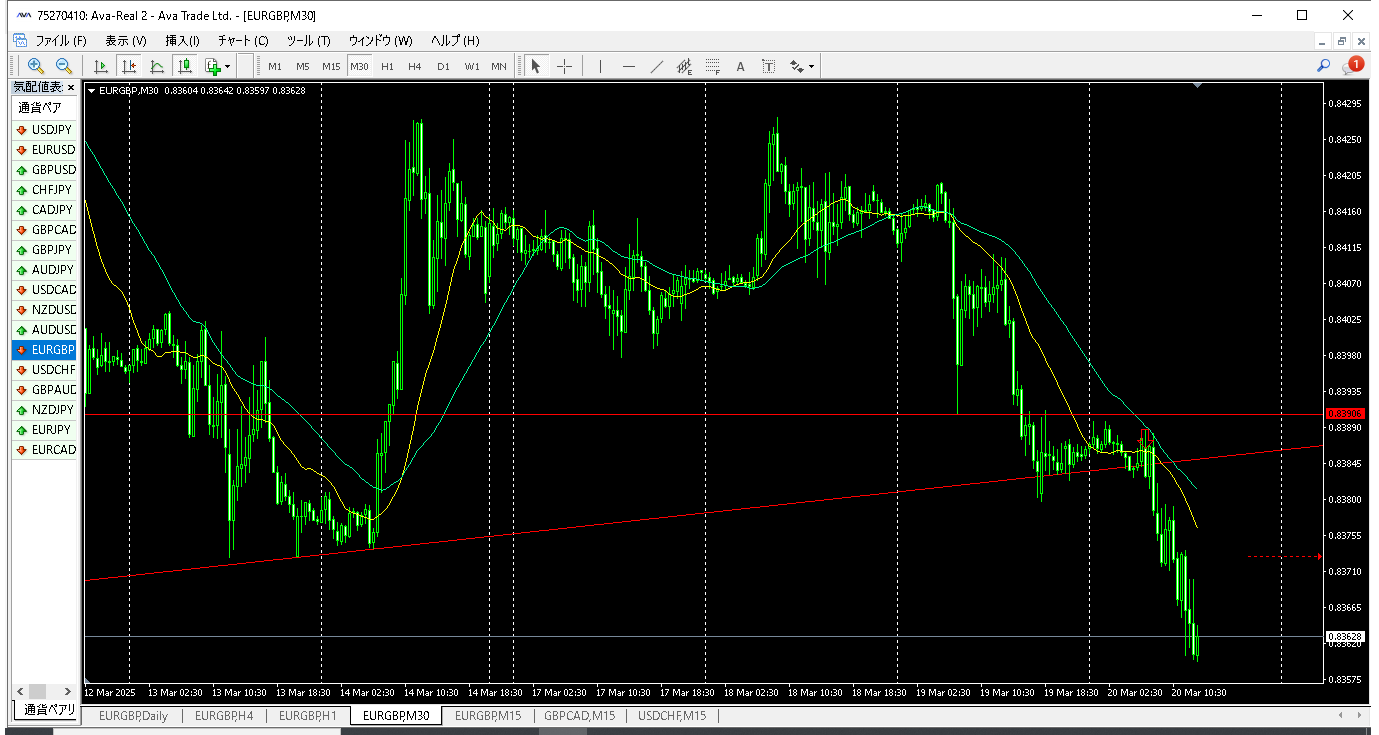Screen dimensions: 1379x735
Task: Select USDJPY in market watch
Action: (45, 130)
